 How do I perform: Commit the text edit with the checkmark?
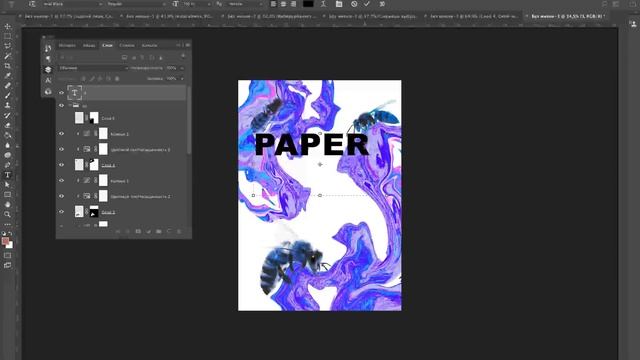coord(367,4)
